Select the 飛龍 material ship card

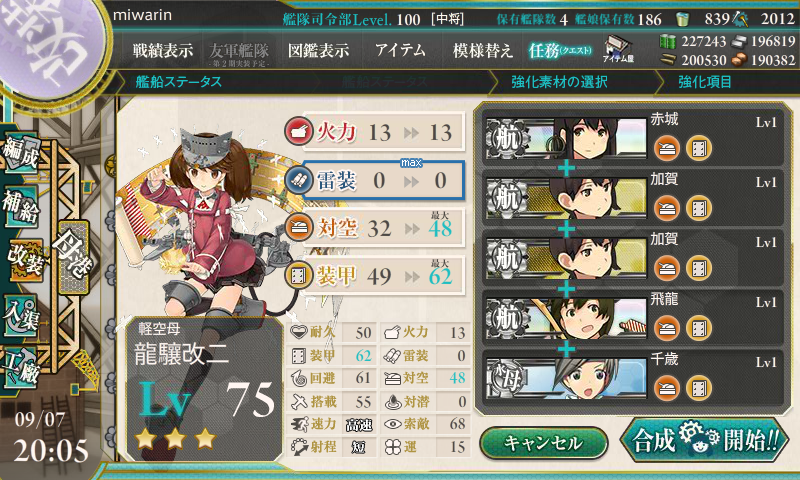pyautogui.click(x=632, y=318)
